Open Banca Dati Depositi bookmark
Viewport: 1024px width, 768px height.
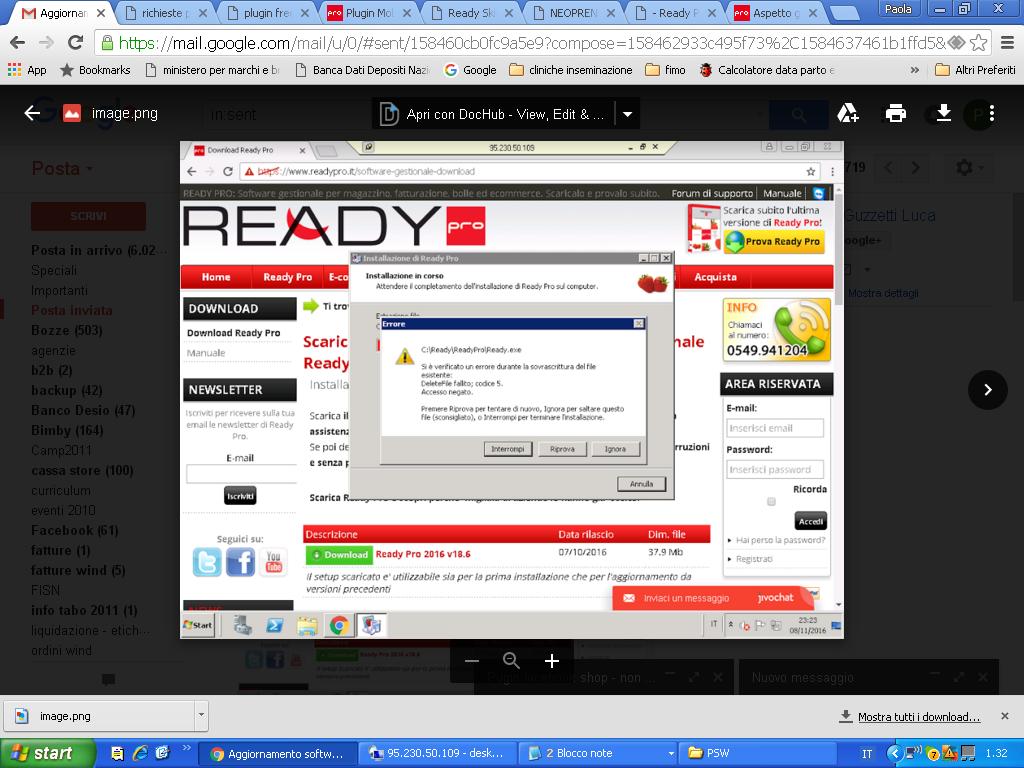(362, 70)
